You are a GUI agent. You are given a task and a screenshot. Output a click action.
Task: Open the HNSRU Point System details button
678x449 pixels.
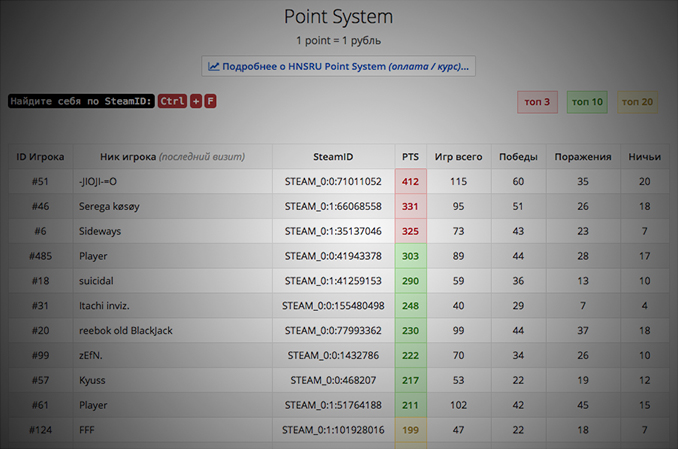pyautogui.click(x=339, y=67)
